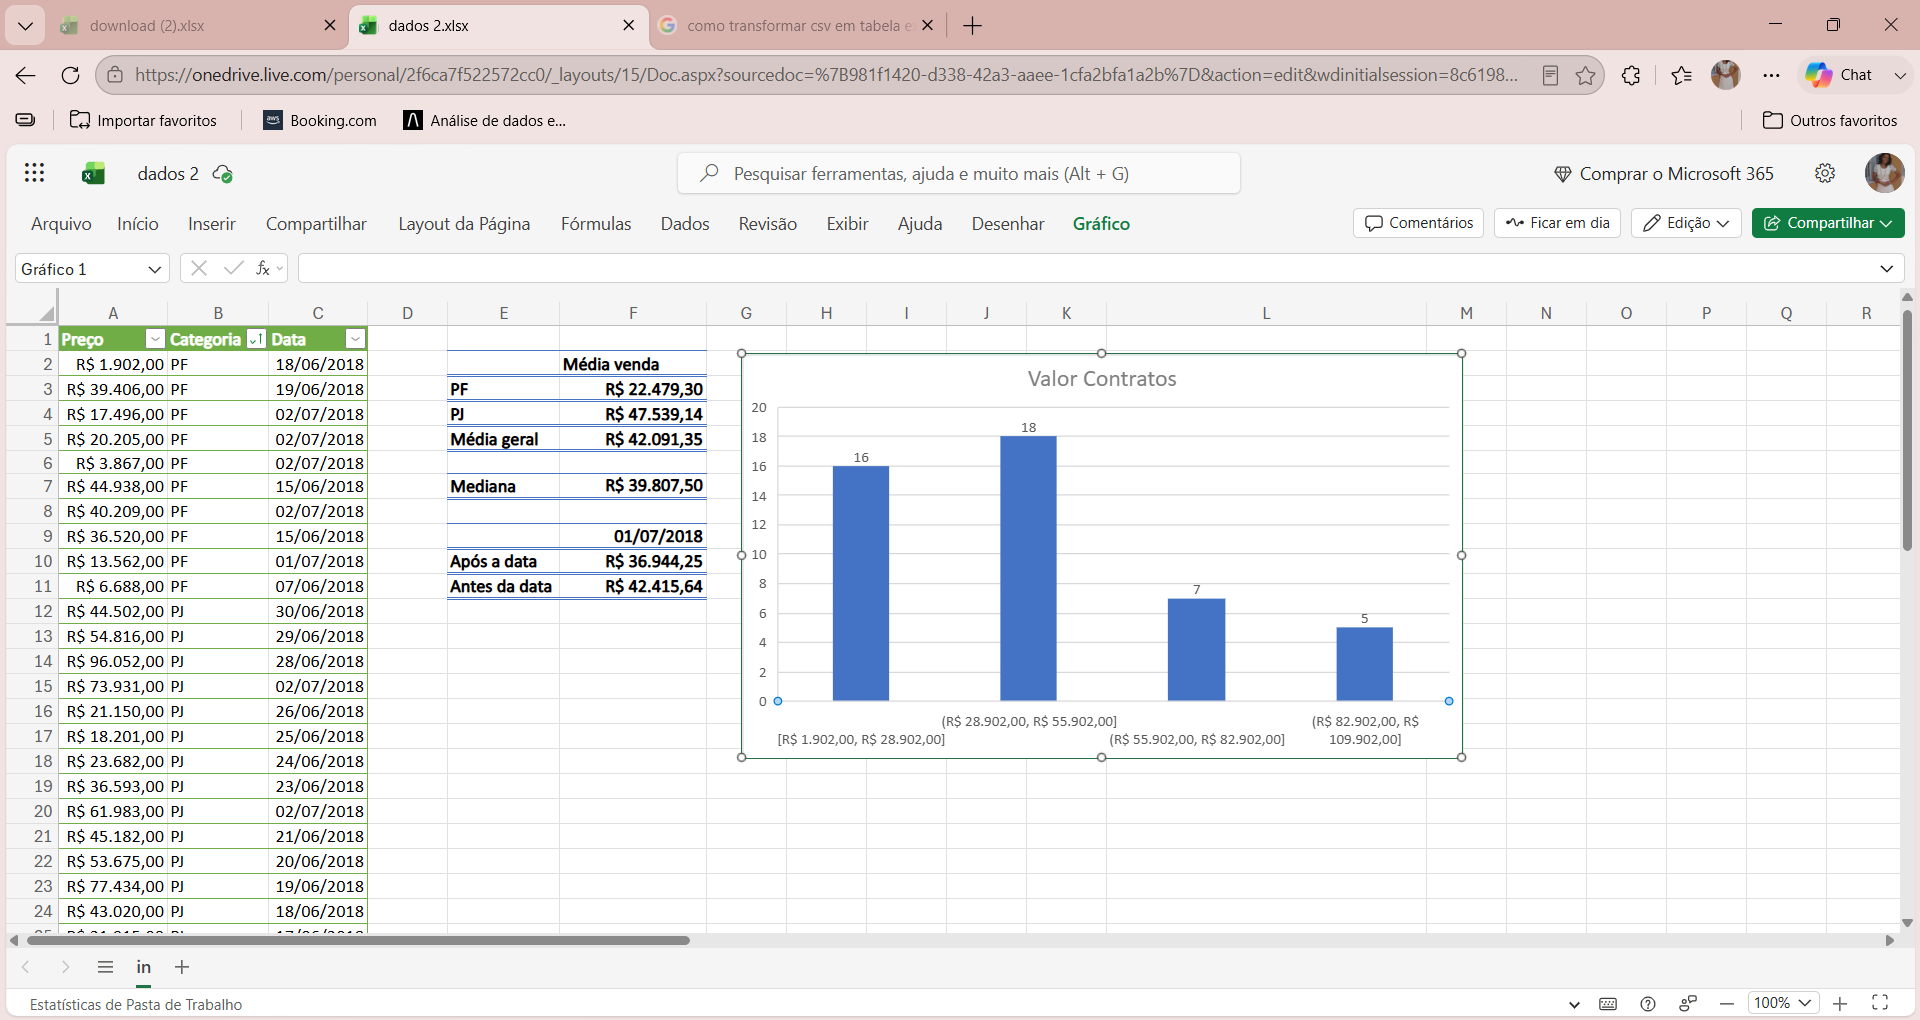Select the chart bar labeled 16
This screenshot has width=1920, height=1020.
[861, 583]
